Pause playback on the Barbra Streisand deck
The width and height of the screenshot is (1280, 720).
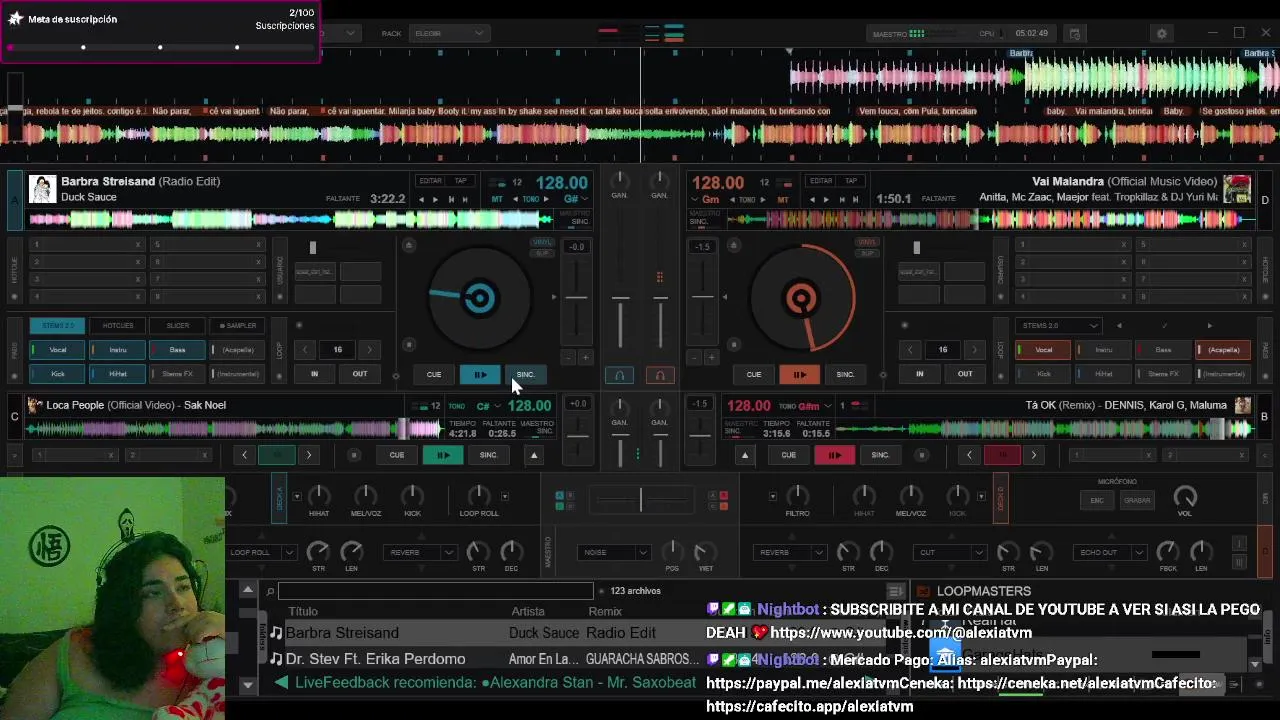click(480, 374)
